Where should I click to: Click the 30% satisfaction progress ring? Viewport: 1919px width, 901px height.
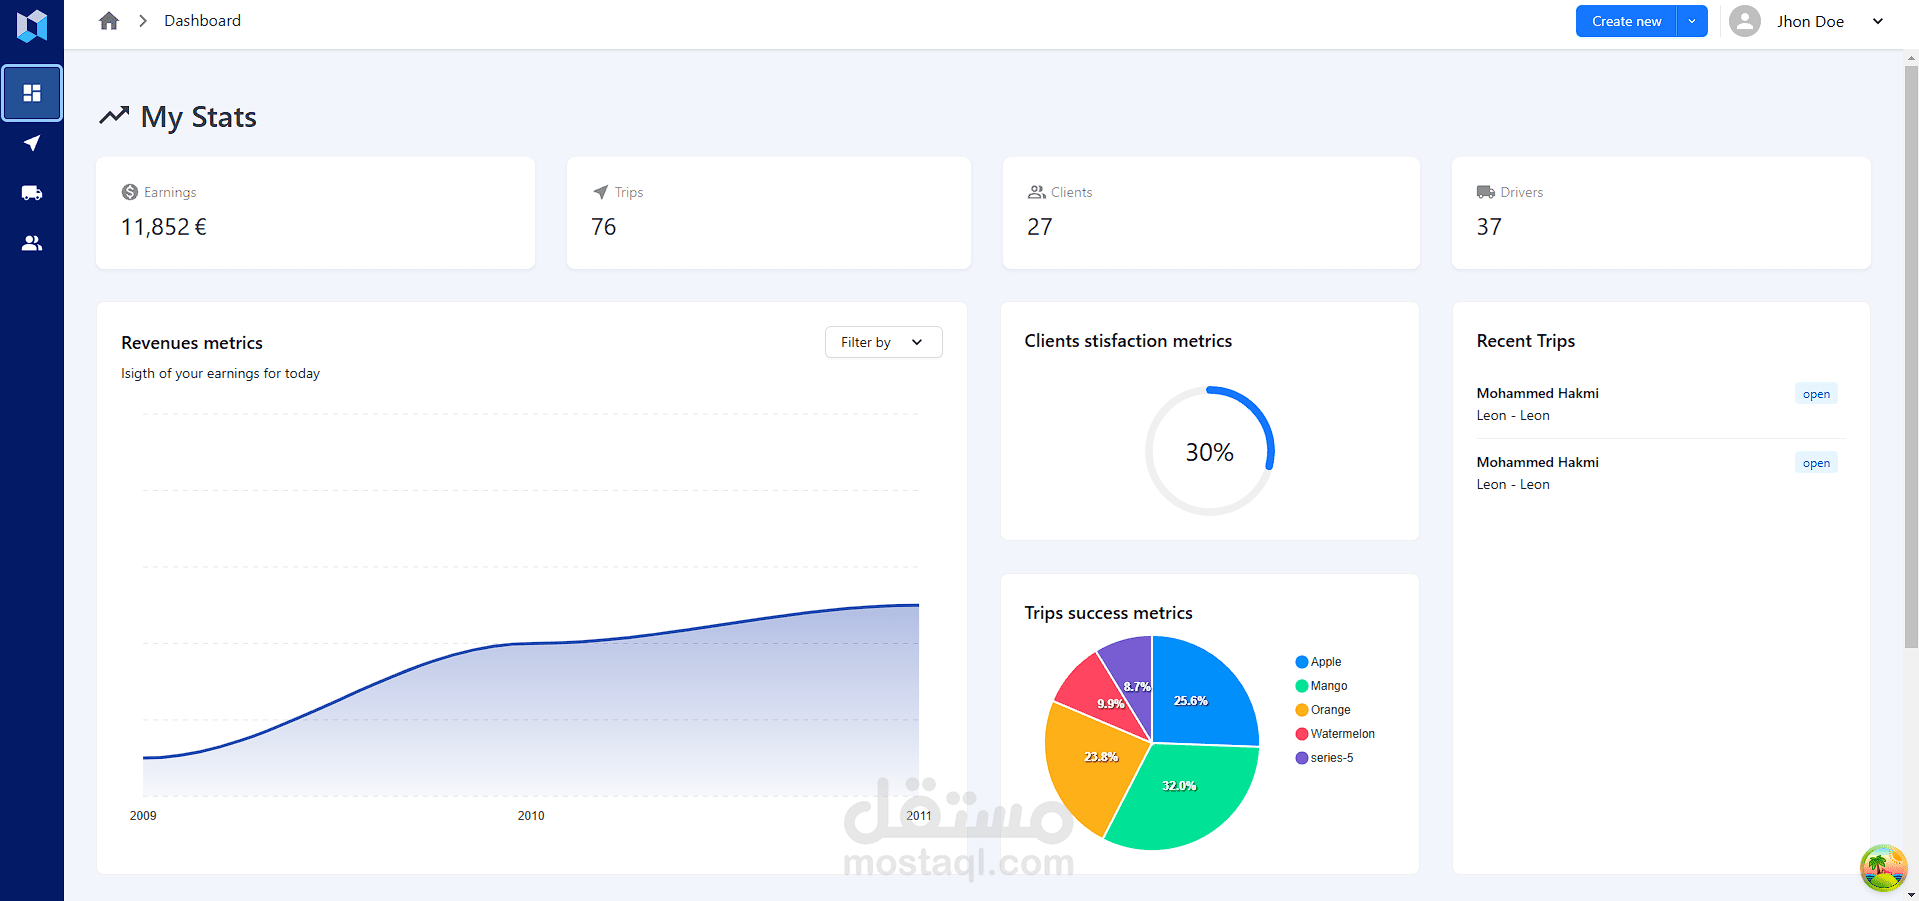tap(1209, 451)
